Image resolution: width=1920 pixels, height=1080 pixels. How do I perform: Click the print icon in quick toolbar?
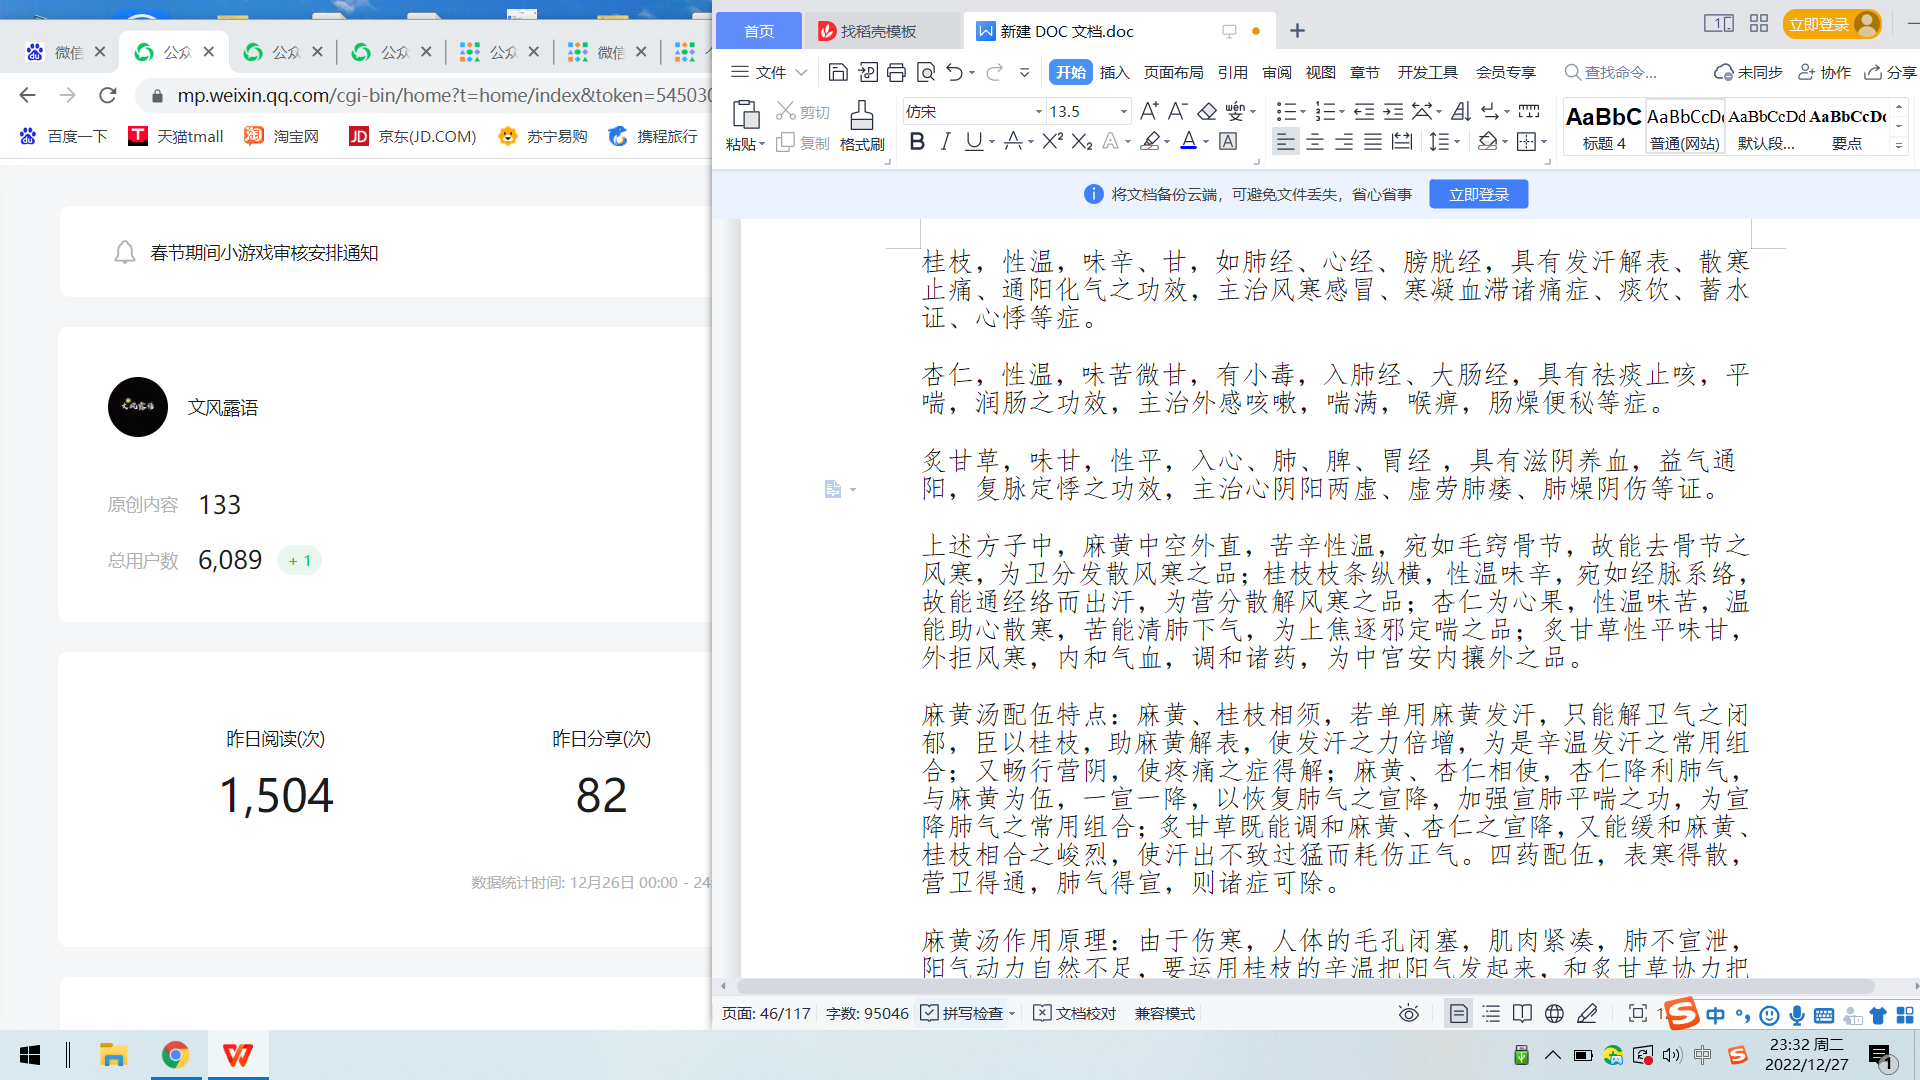click(896, 72)
